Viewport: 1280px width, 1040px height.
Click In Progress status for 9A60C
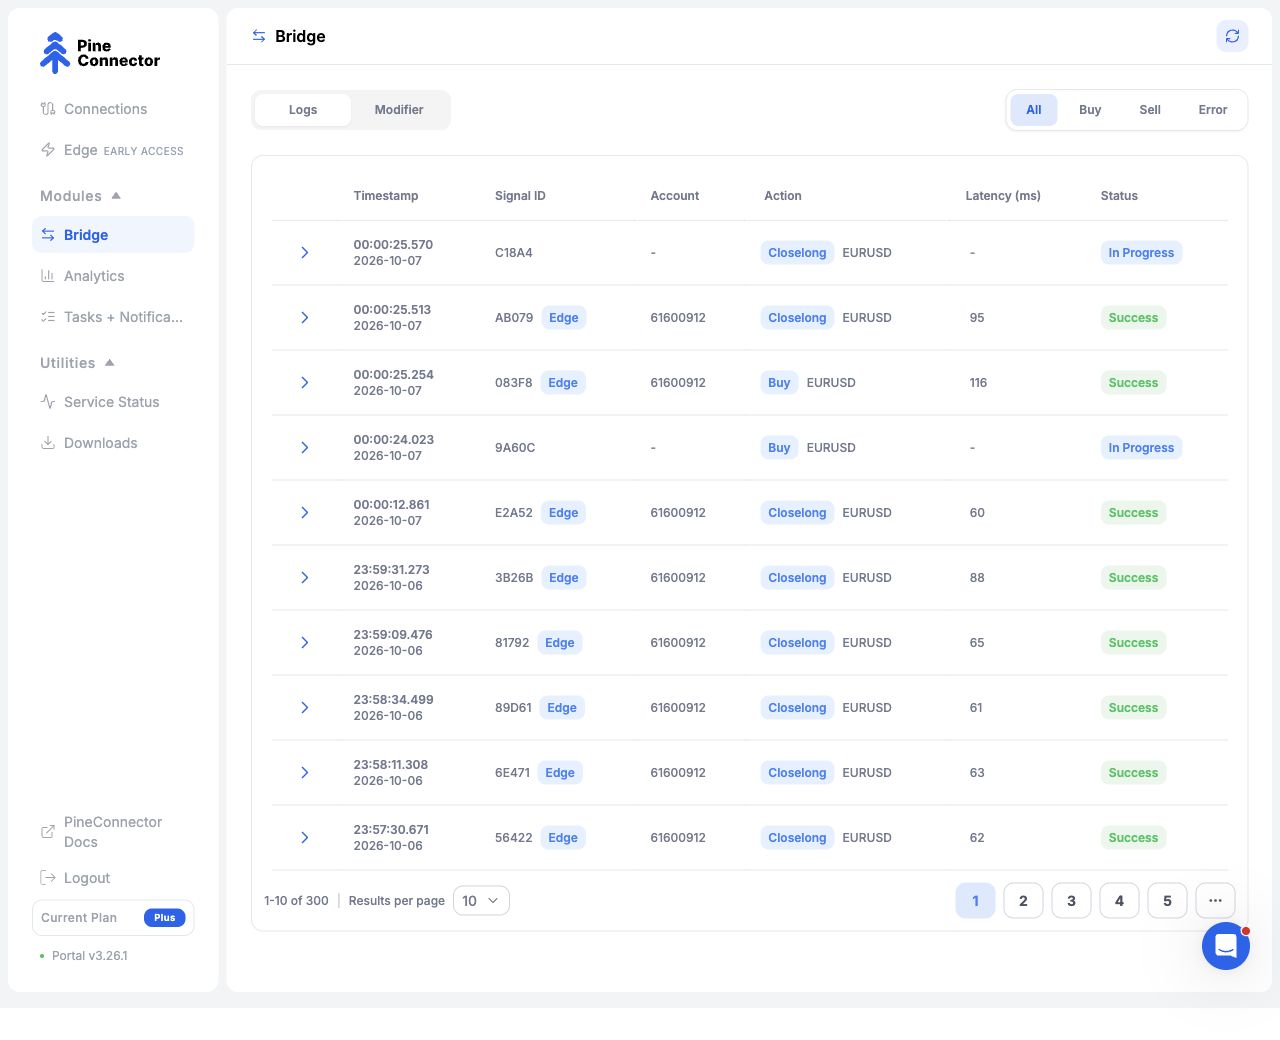click(x=1141, y=448)
